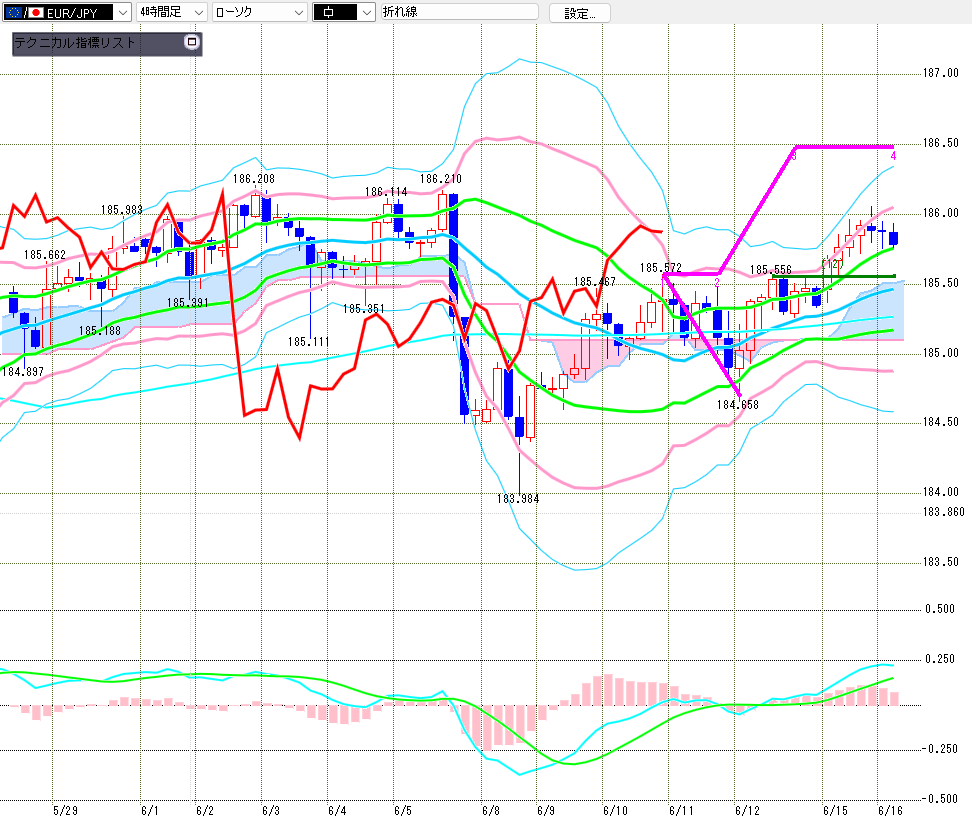Viewport: 972px width, 820px height.
Task: Click the -0.500 MACD axis label
Action: (x=939, y=799)
